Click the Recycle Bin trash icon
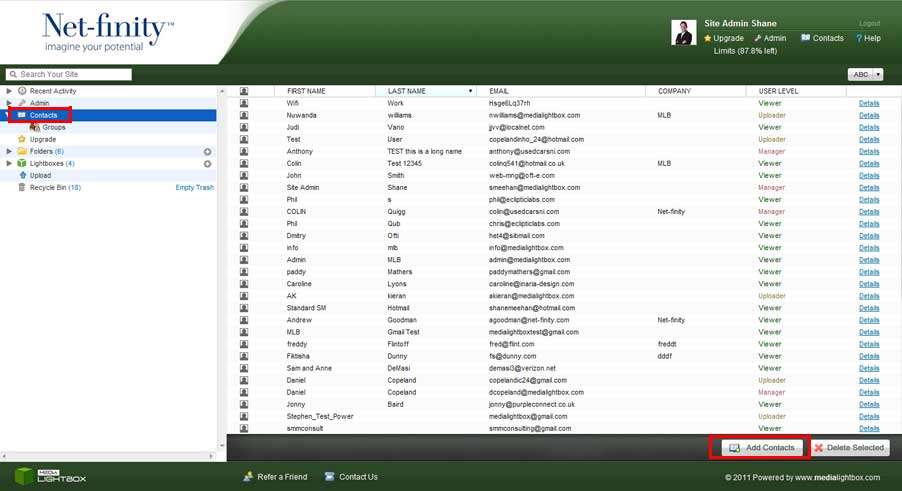902x491 pixels. [x=21, y=187]
